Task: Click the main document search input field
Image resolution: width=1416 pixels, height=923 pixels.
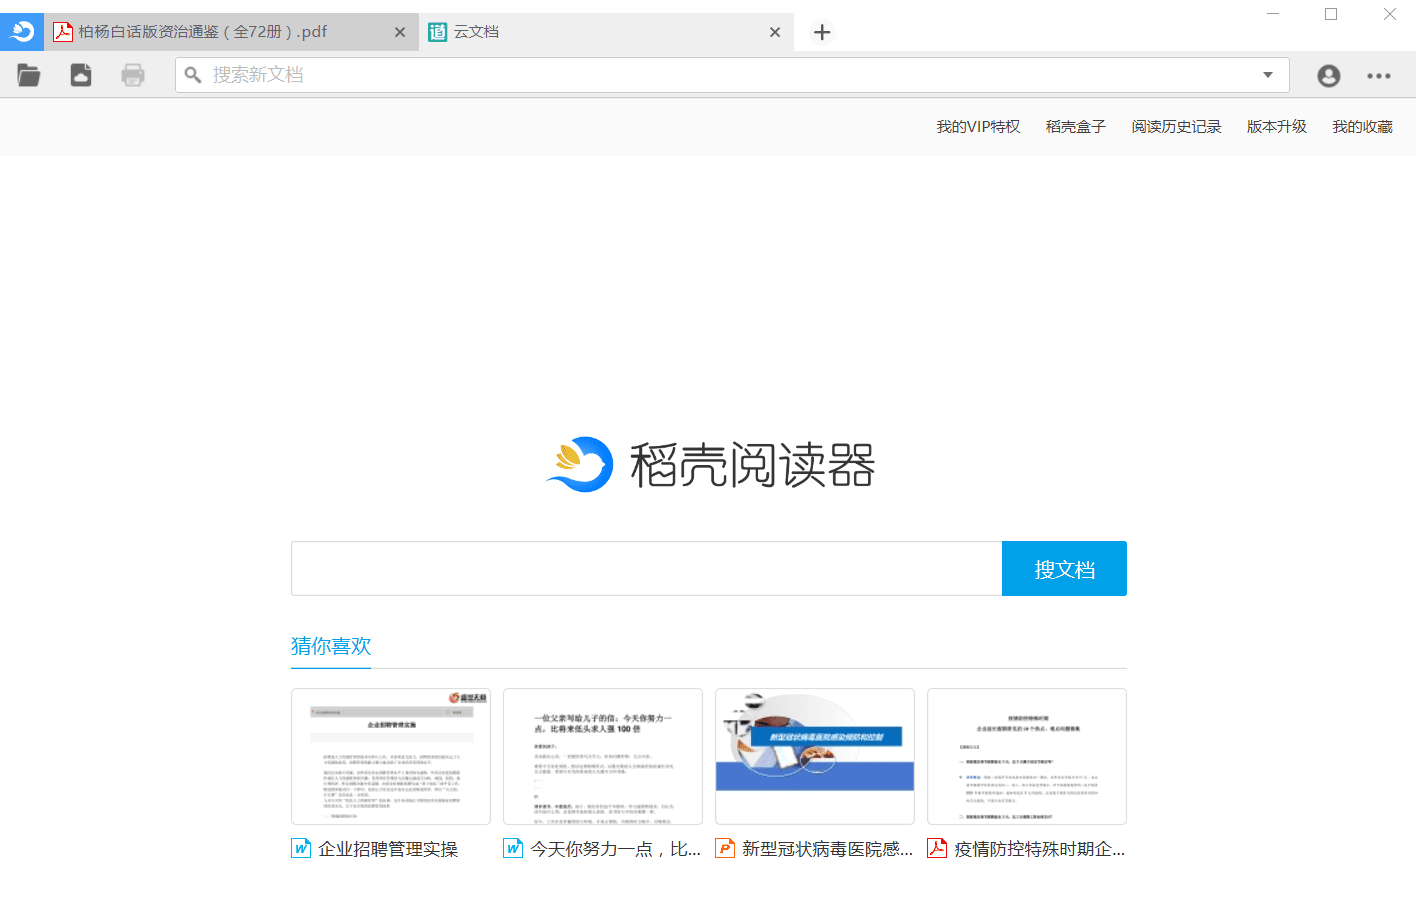Action: (x=646, y=569)
